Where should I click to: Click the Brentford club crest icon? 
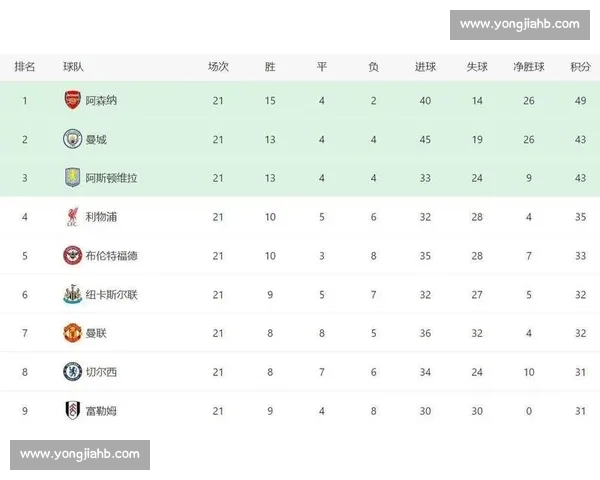click(x=72, y=256)
